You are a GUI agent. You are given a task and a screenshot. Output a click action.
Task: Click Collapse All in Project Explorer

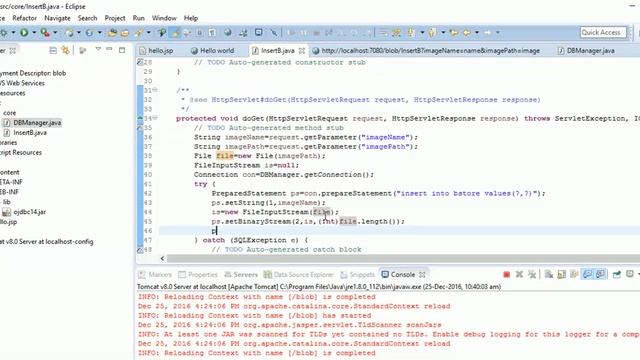point(53,50)
